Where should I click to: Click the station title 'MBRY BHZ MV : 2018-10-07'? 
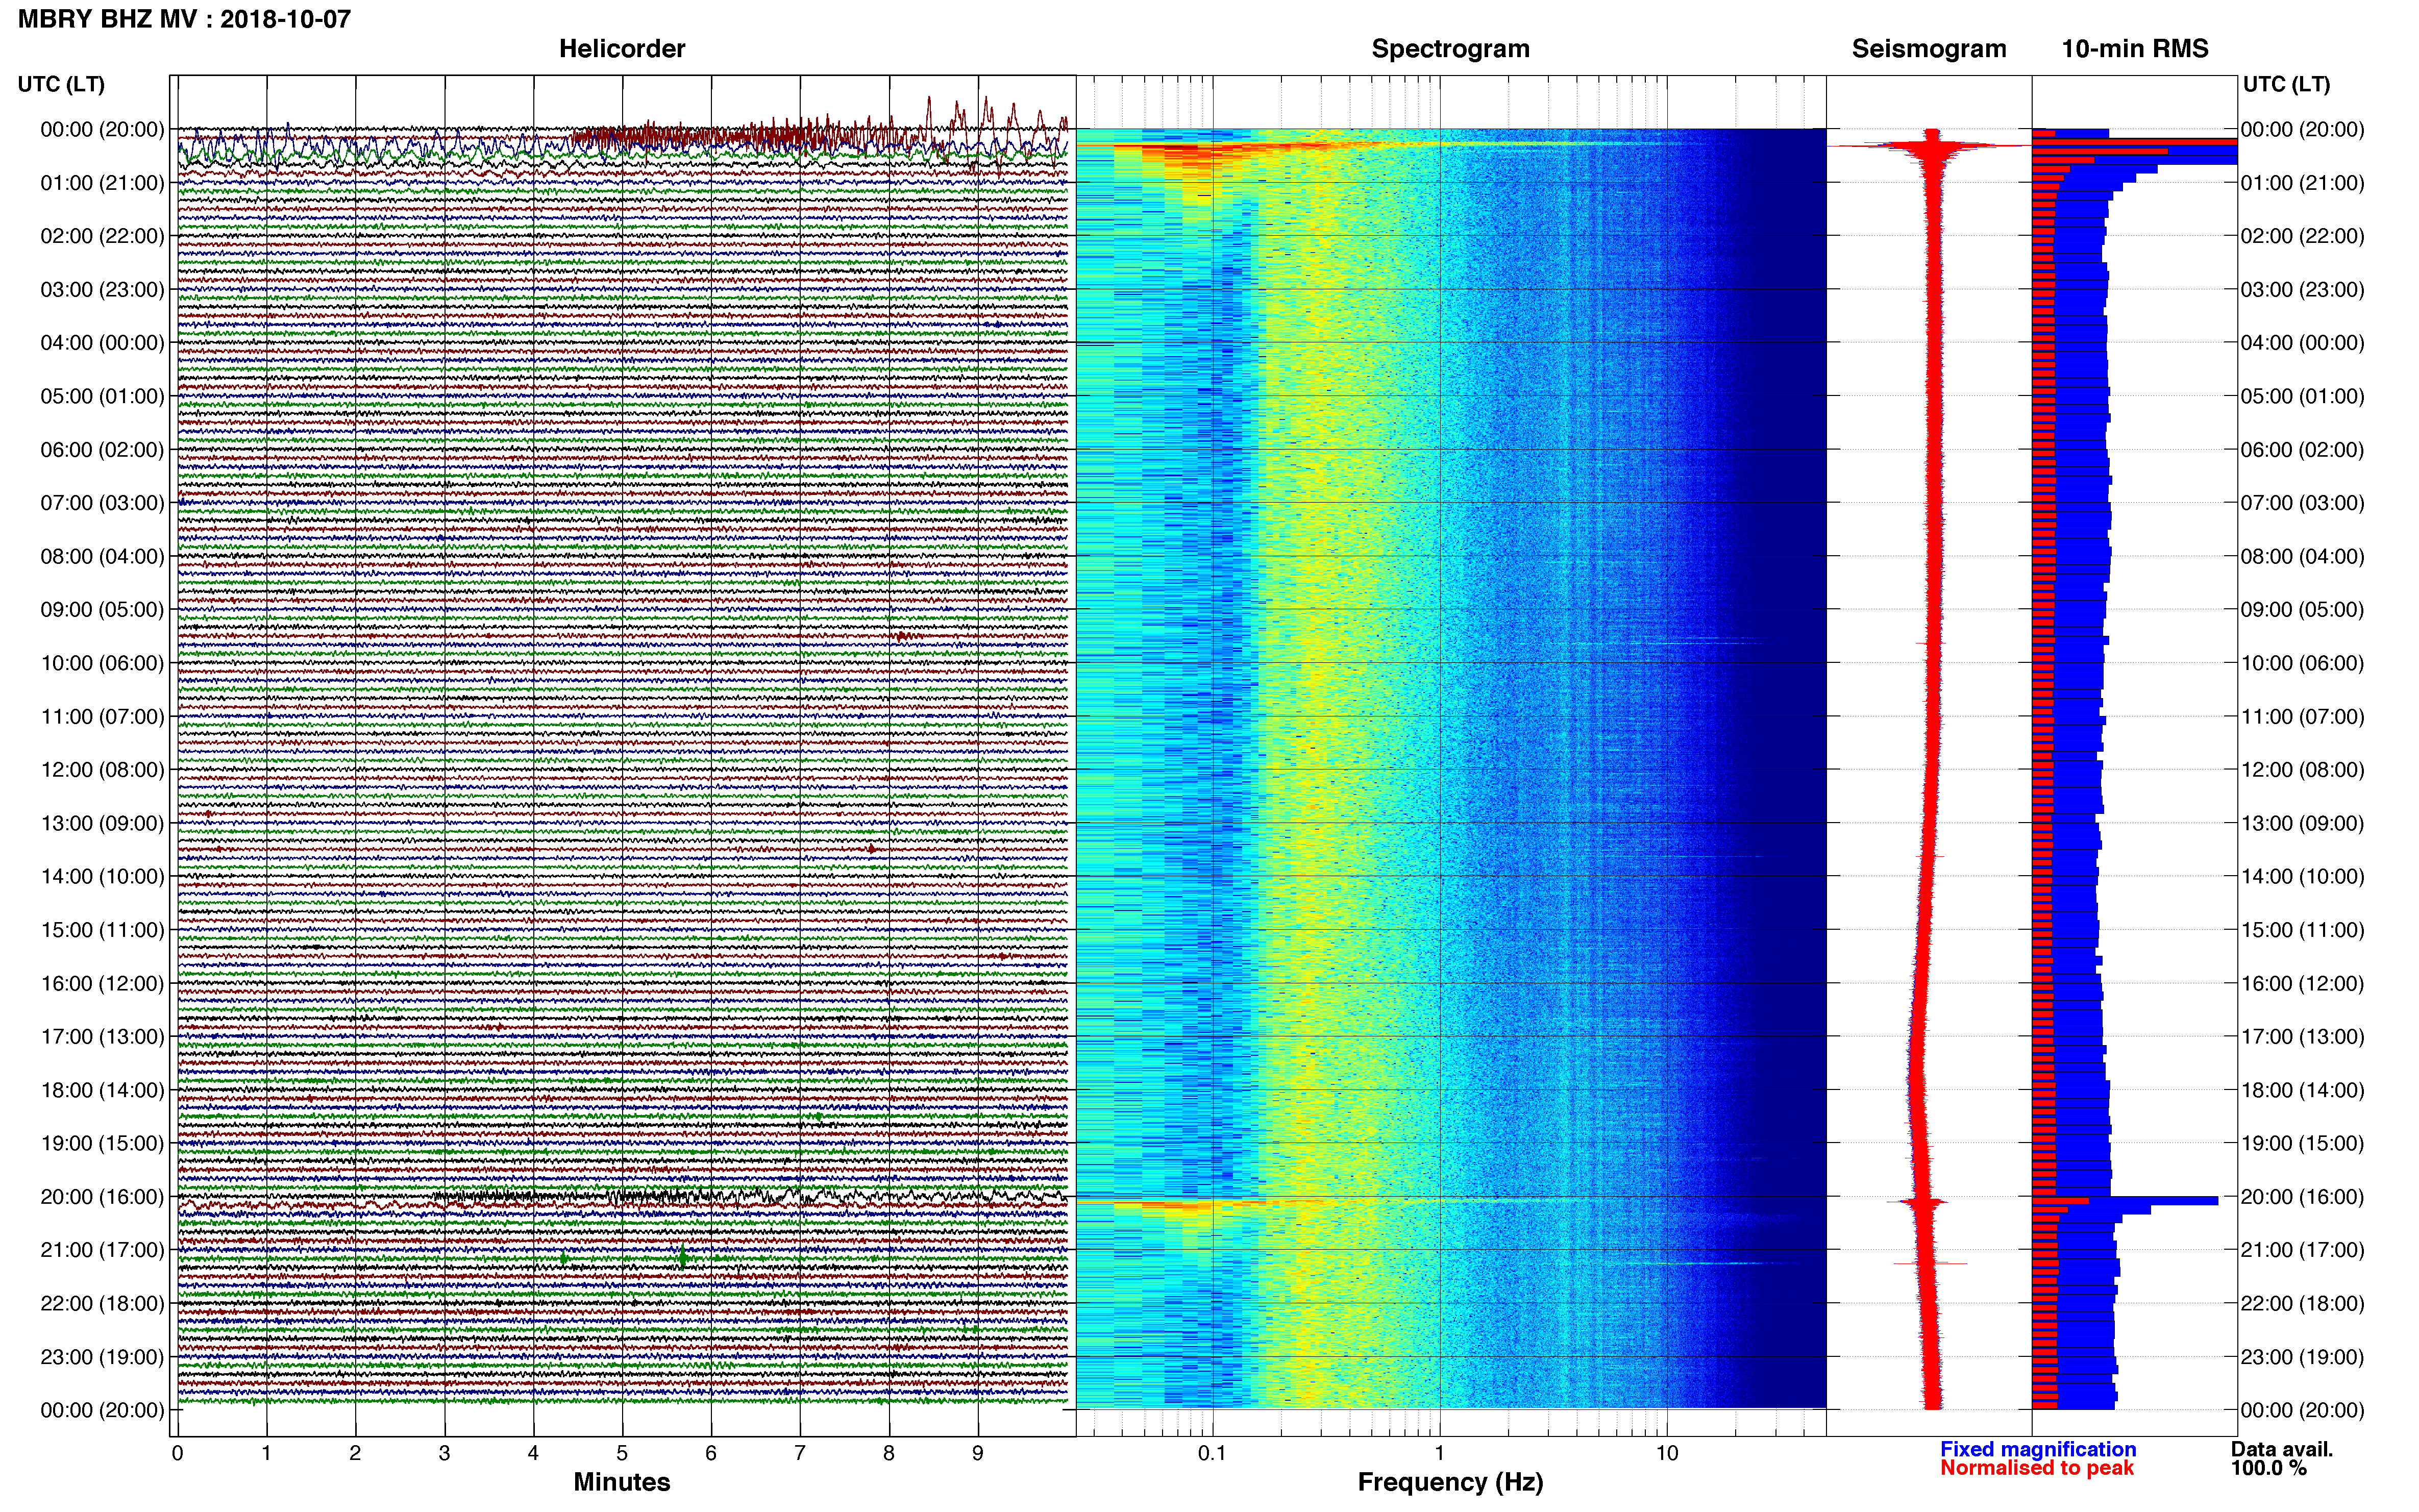click(x=184, y=19)
